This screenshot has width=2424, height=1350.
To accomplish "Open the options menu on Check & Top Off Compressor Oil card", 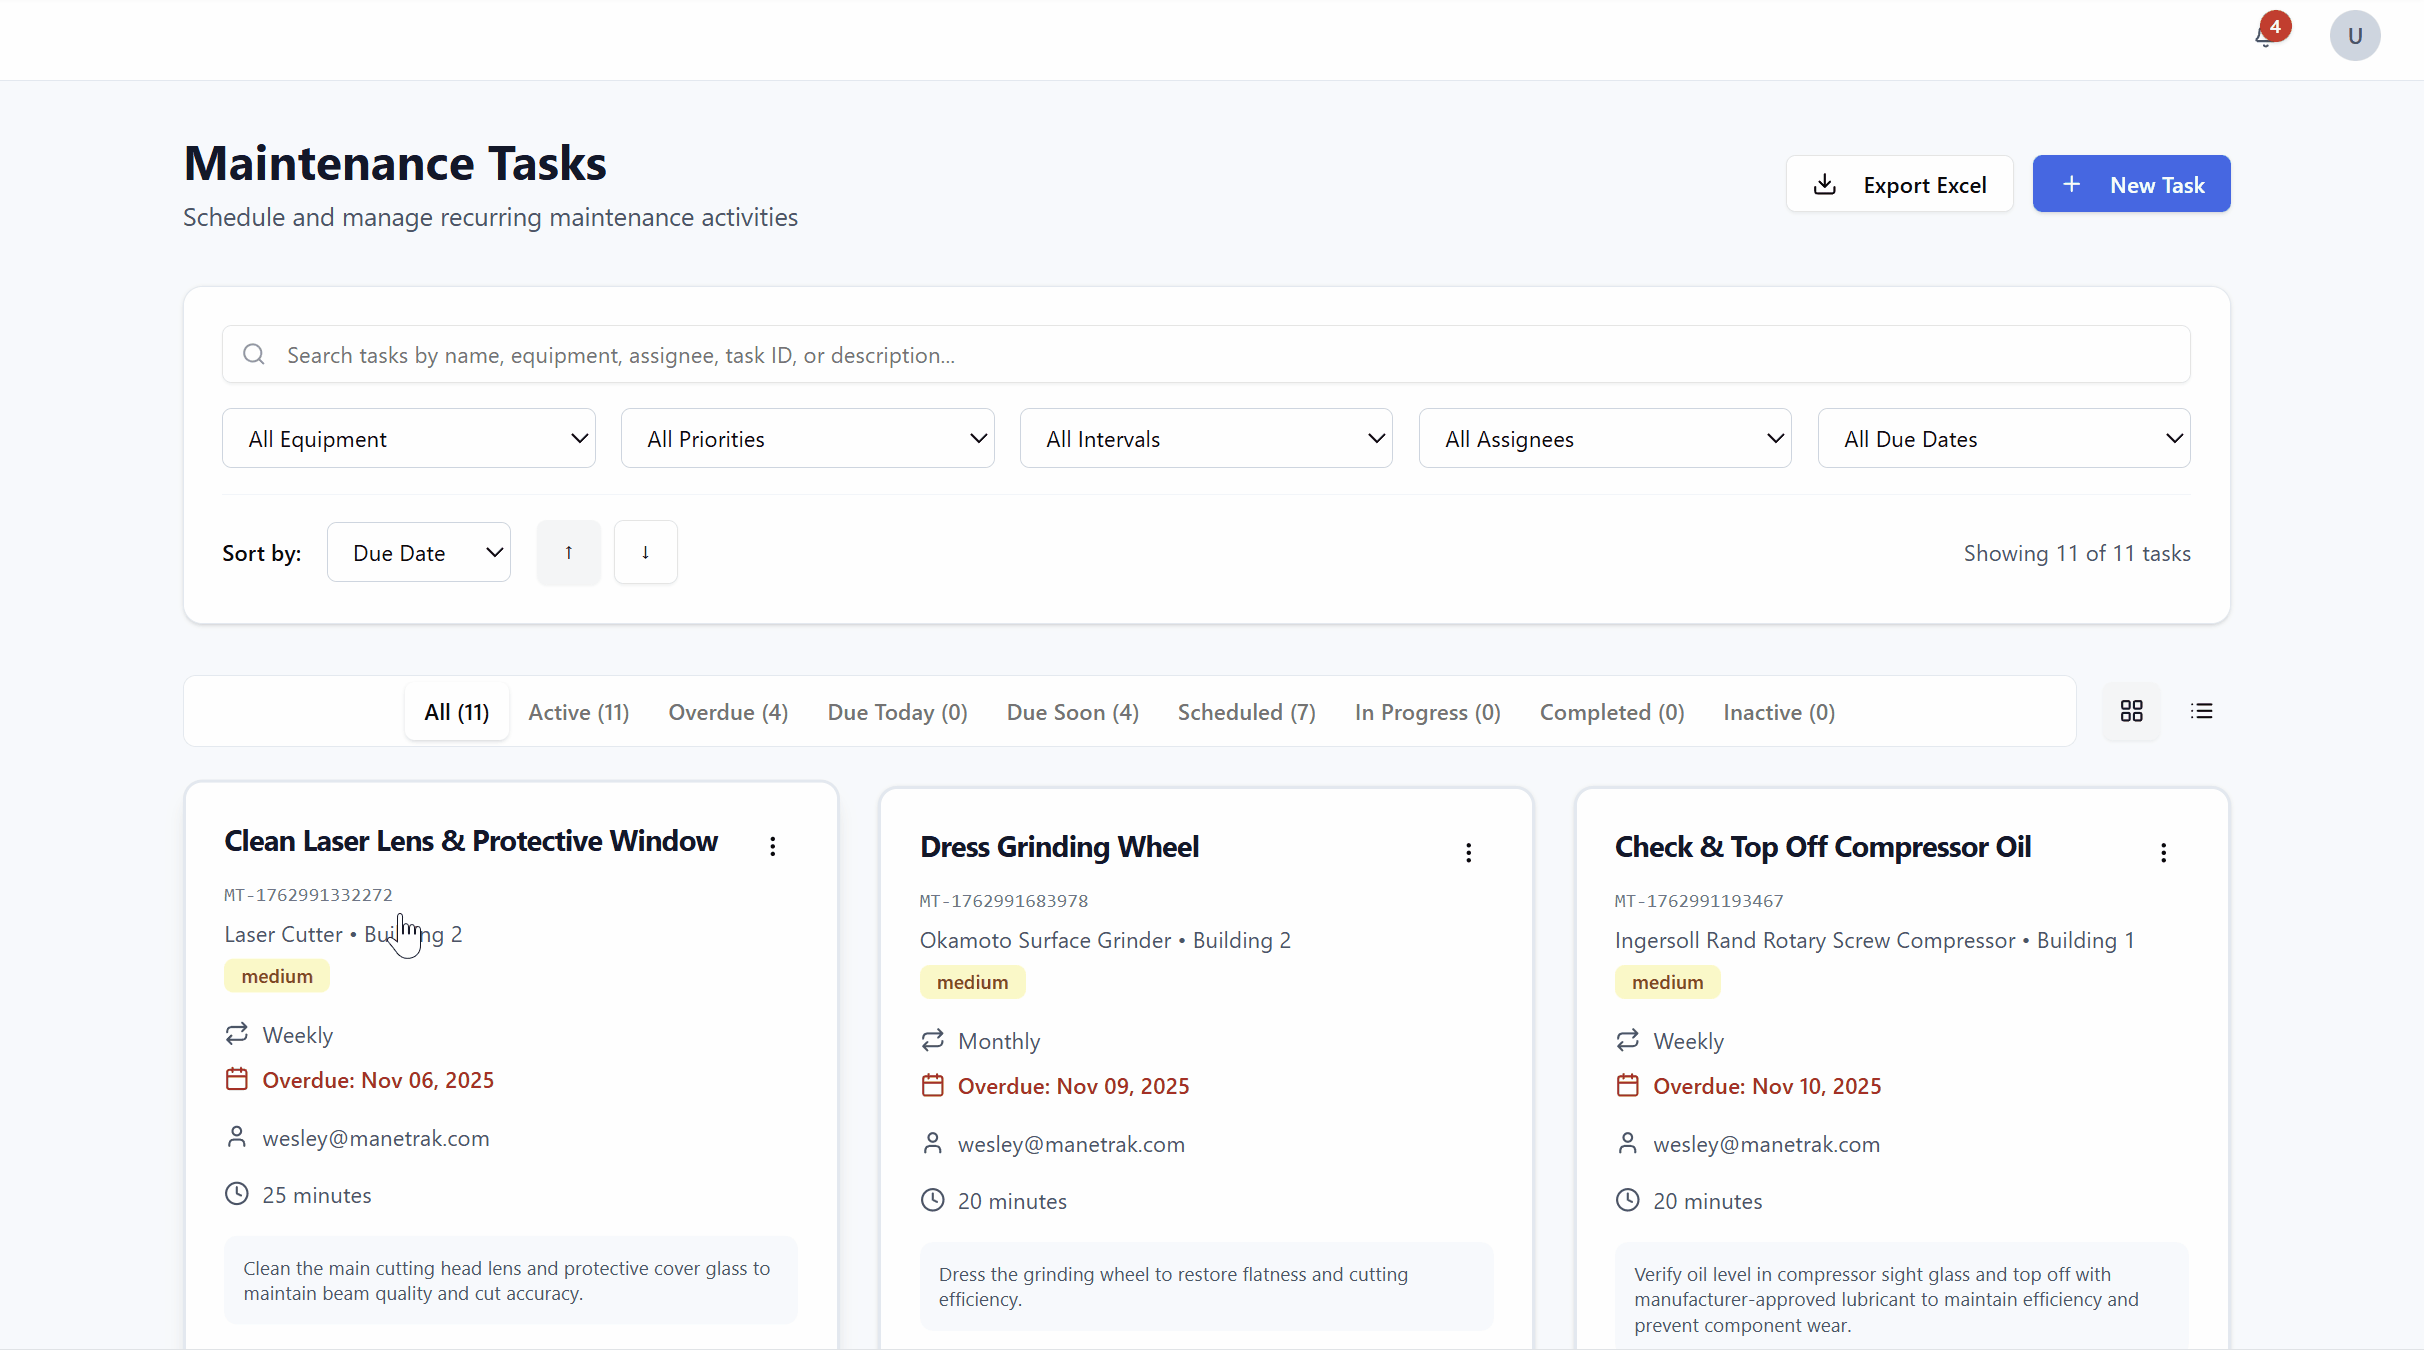I will pos(2163,851).
